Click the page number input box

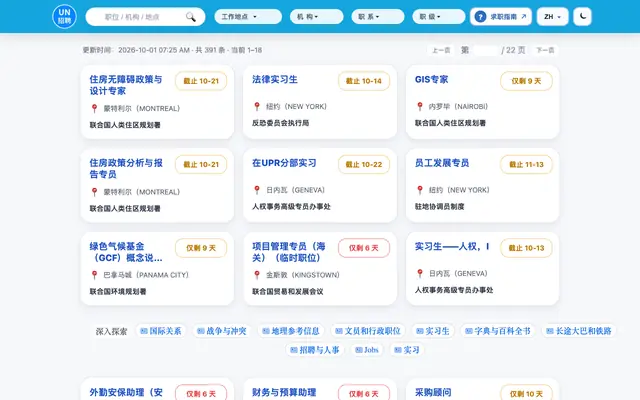(485, 50)
